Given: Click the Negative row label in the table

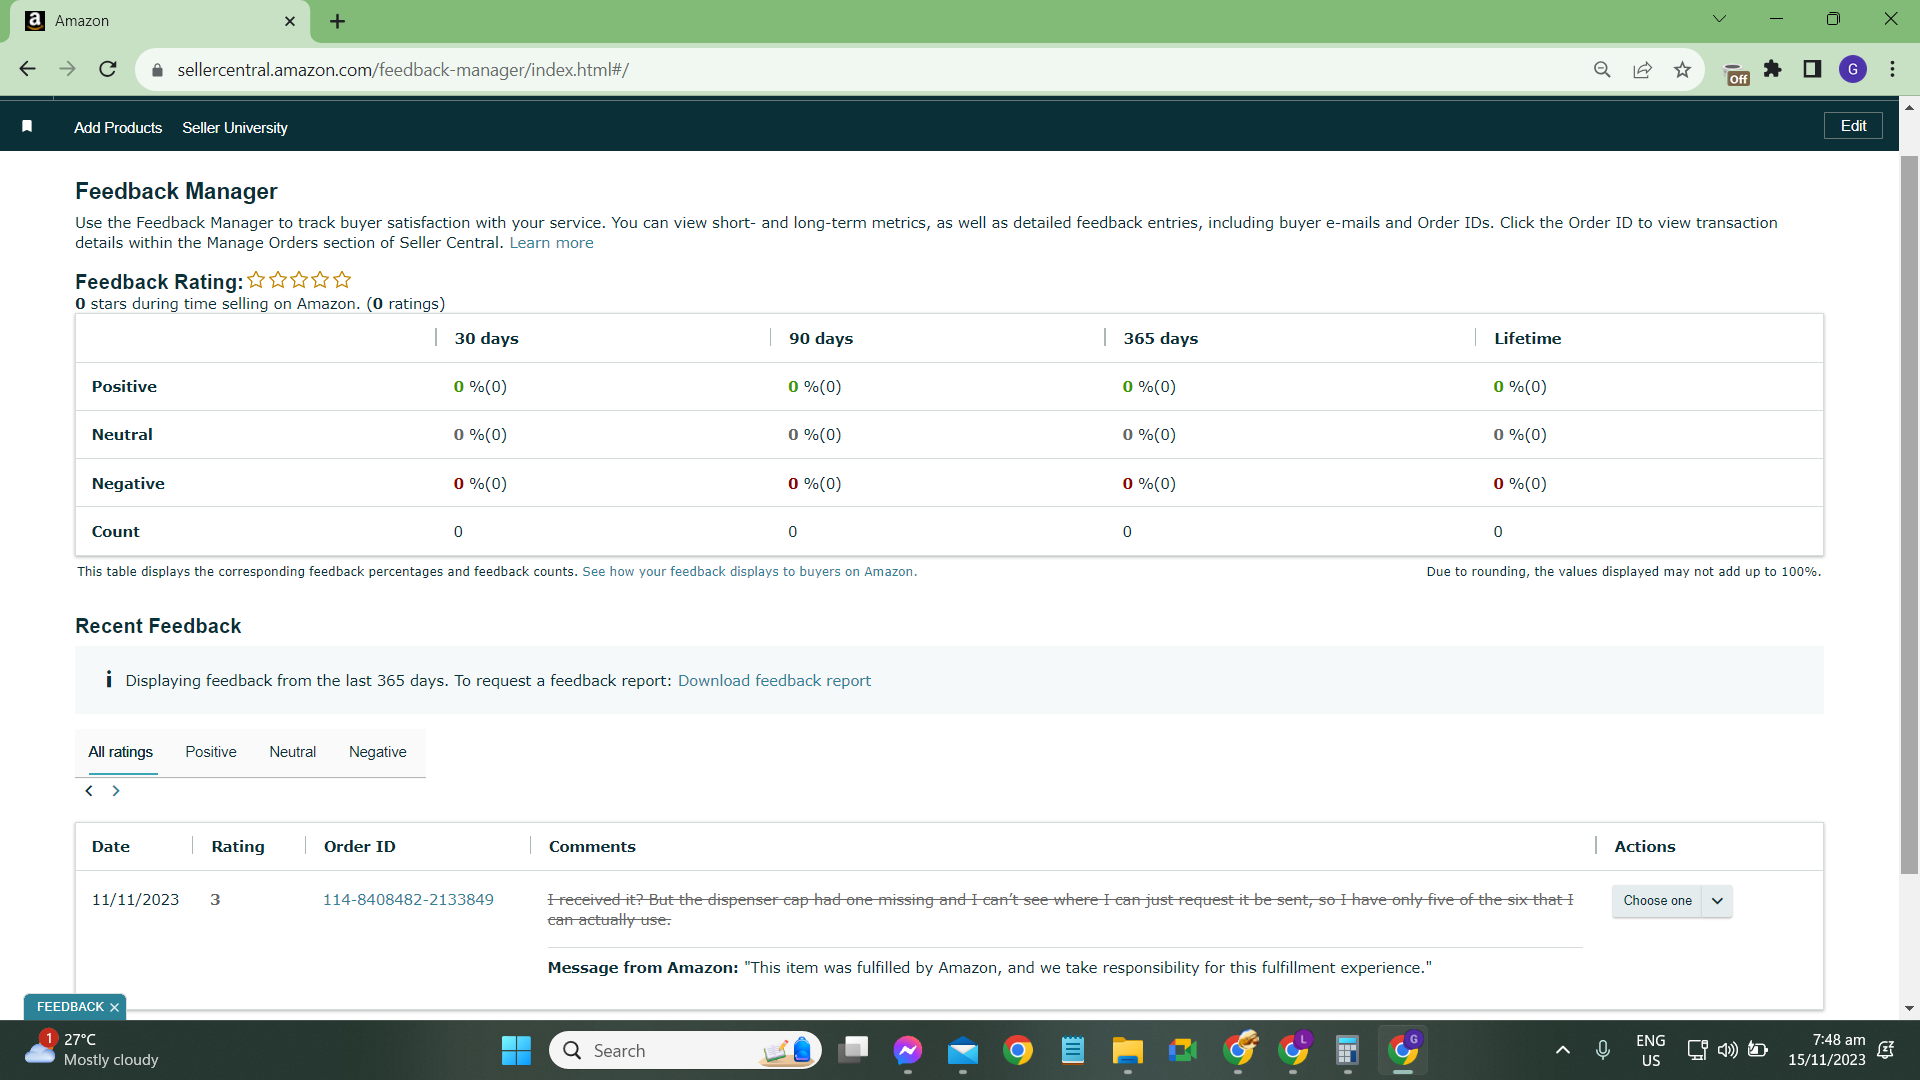Looking at the screenshot, I should (x=128, y=484).
